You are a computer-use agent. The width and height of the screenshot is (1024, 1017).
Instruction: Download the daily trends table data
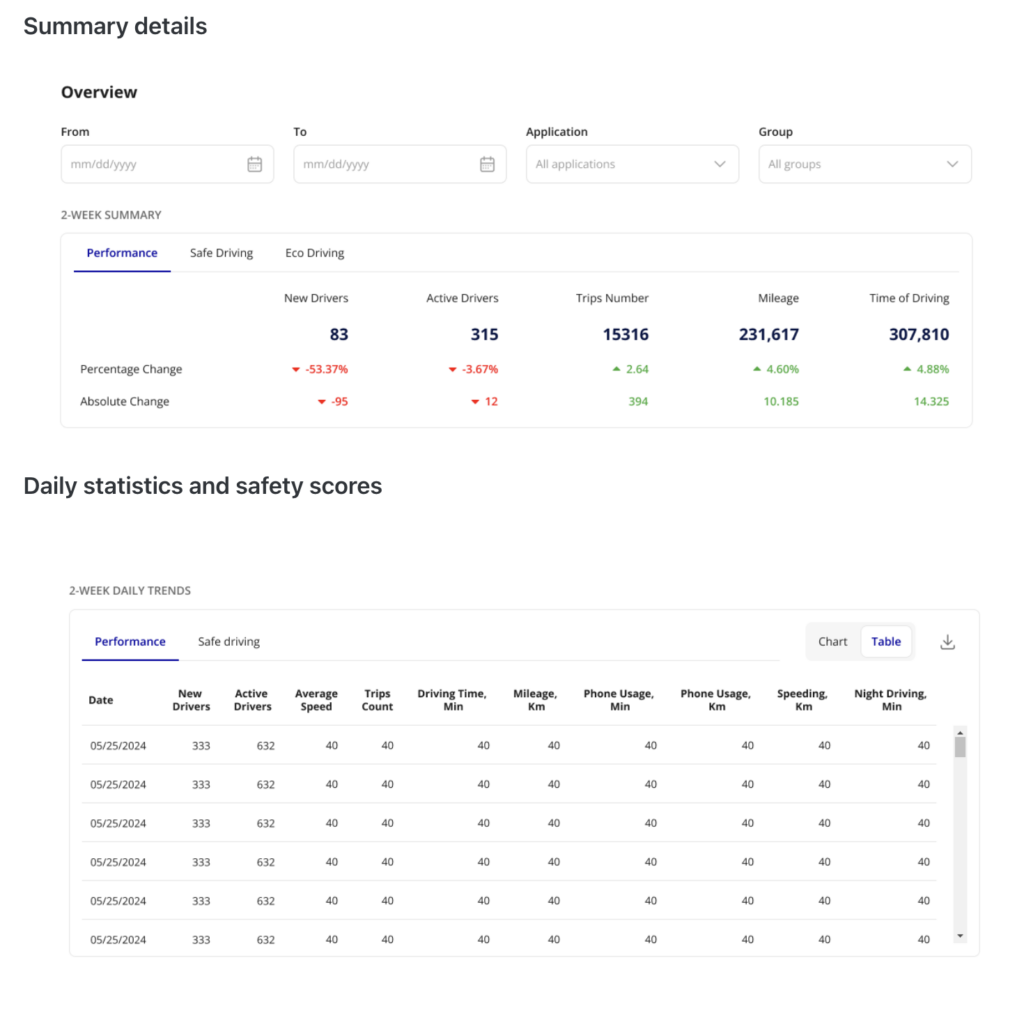tap(948, 642)
